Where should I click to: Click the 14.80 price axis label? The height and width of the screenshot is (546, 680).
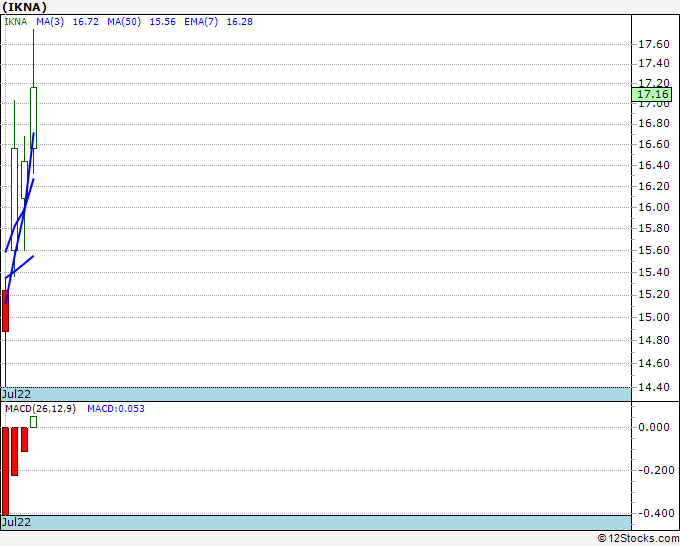click(x=654, y=340)
